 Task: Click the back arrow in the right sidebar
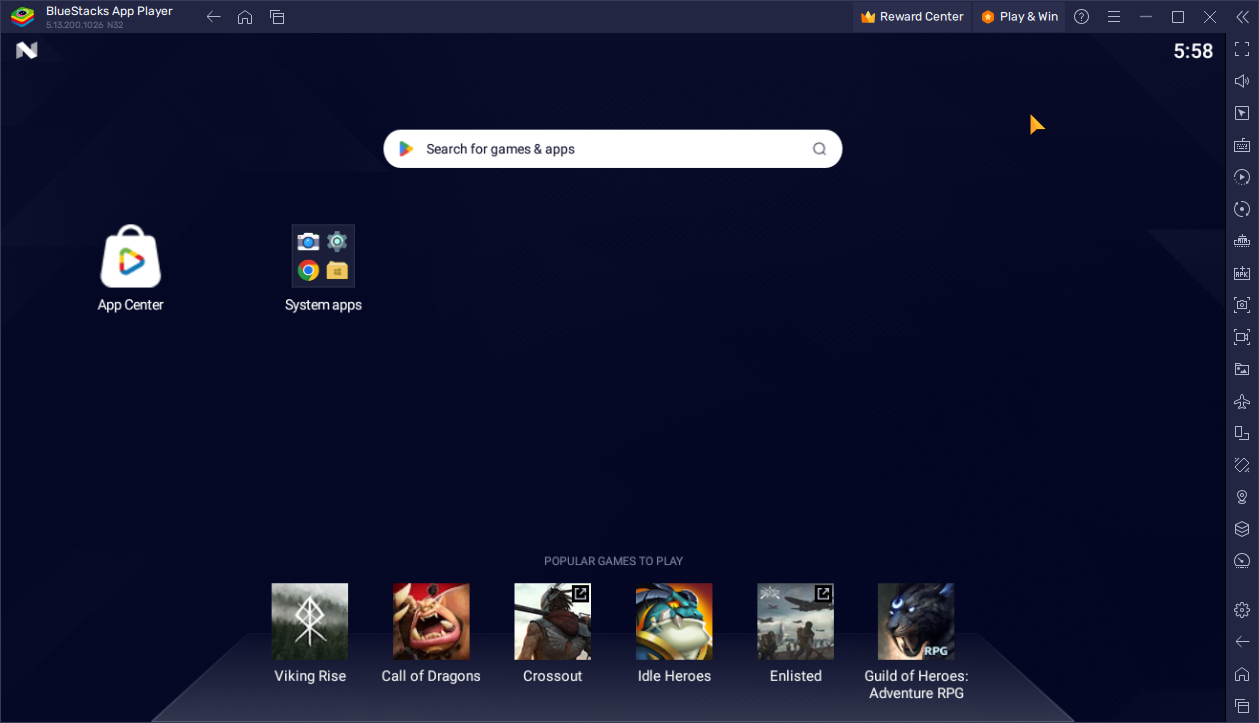[x=1242, y=641]
